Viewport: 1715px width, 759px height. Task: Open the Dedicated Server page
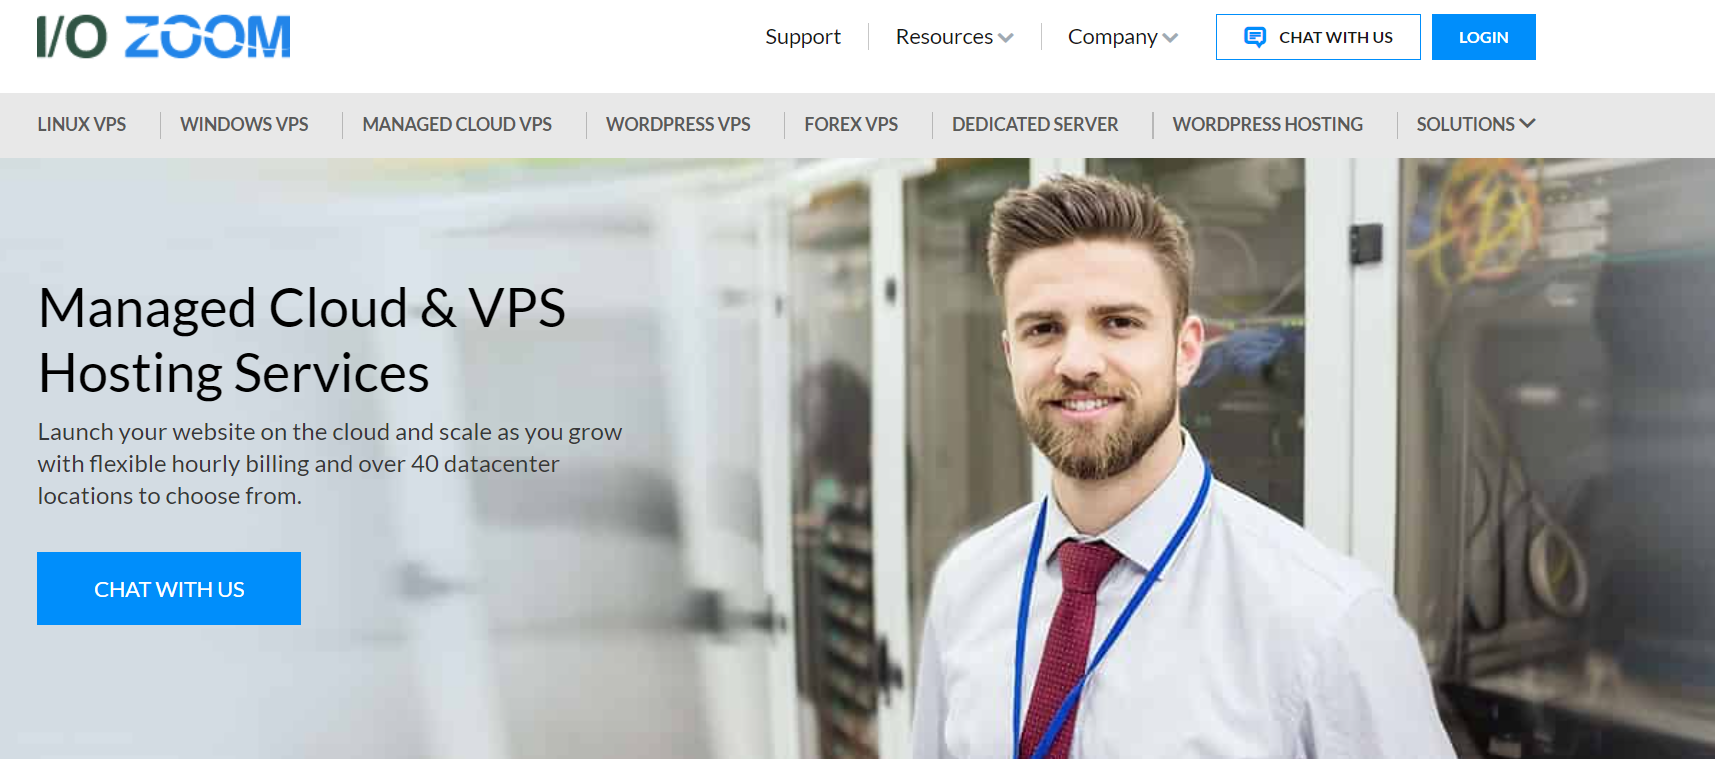pos(1035,124)
